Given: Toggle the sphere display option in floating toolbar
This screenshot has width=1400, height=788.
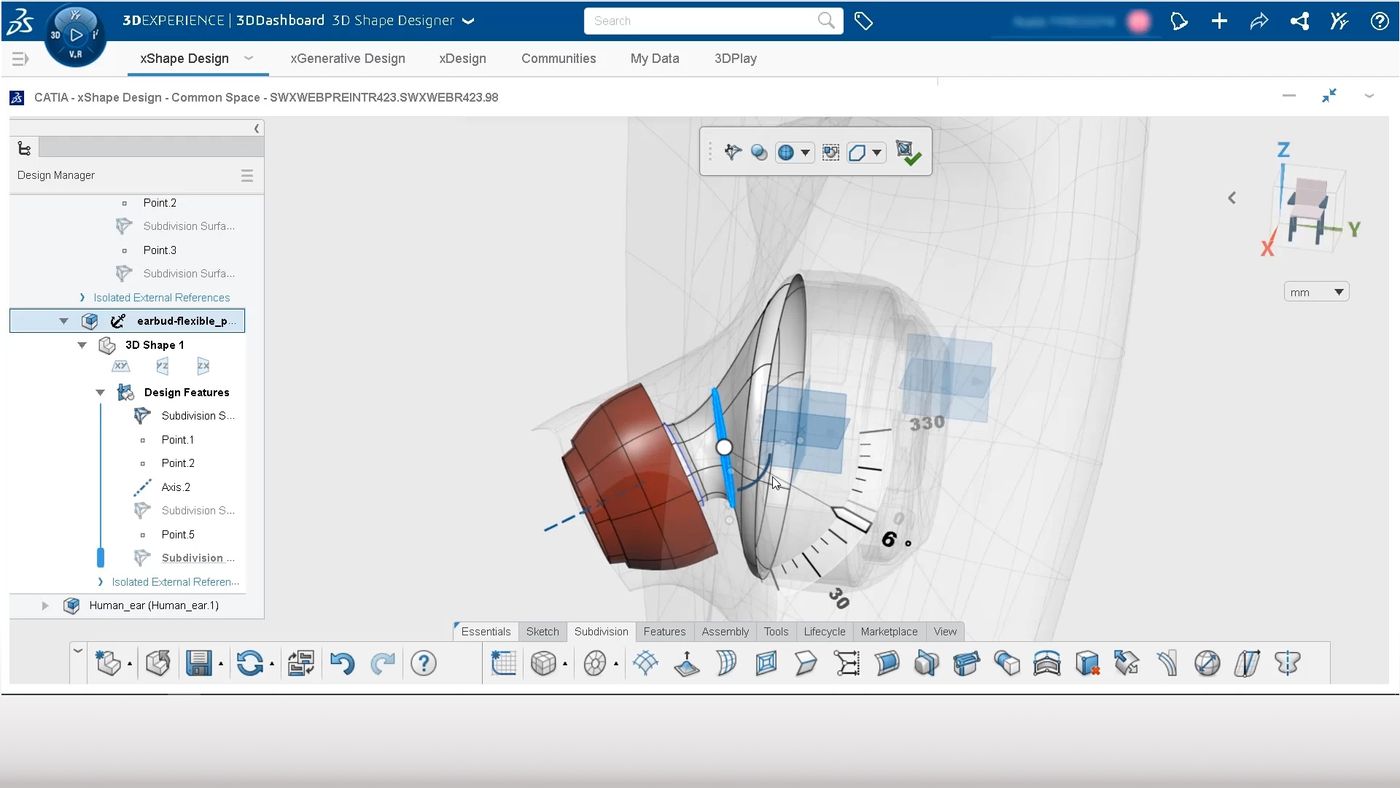Looking at the screenshot, I should click(759, 152).
